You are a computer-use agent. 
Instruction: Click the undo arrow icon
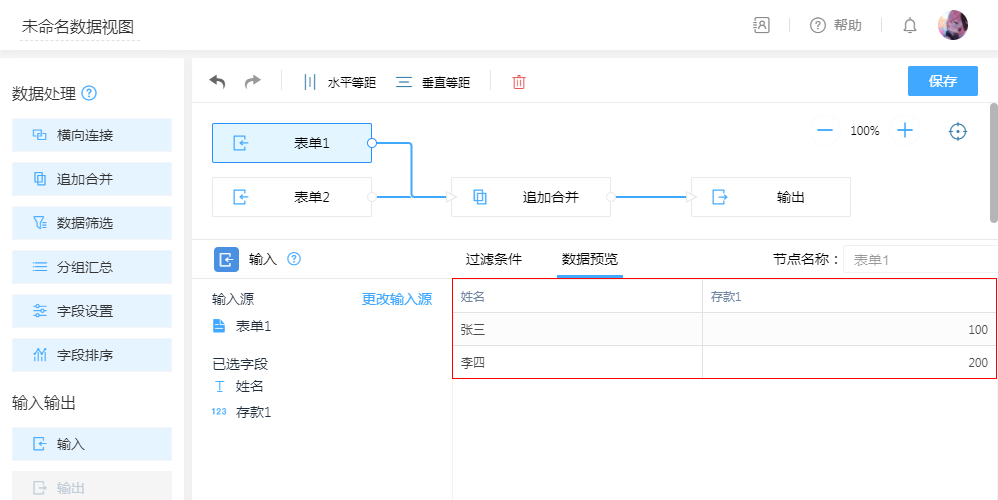(217, 82)
